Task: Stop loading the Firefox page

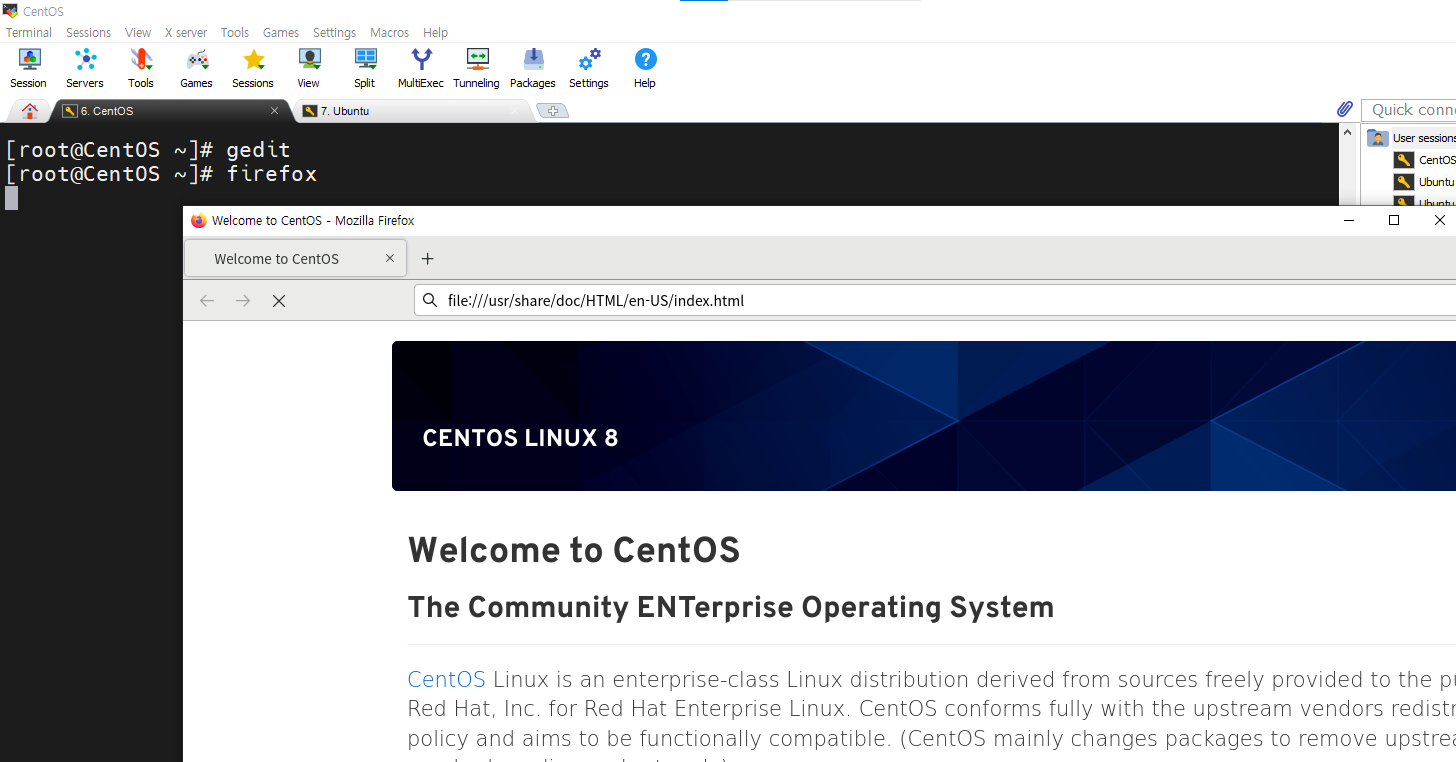Action: click(x=279, y=300)
